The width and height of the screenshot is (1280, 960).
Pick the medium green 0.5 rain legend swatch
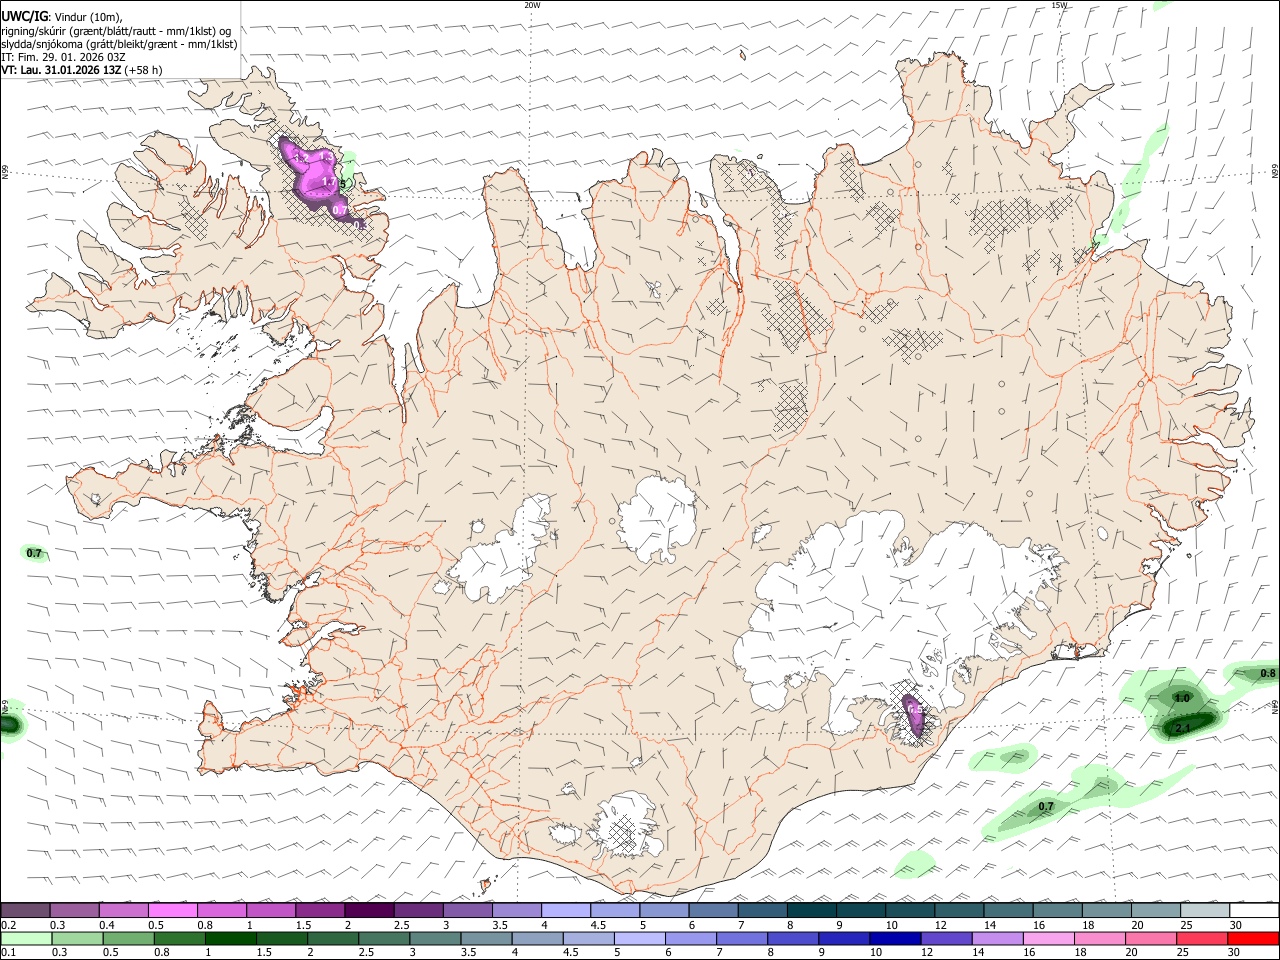127,939
